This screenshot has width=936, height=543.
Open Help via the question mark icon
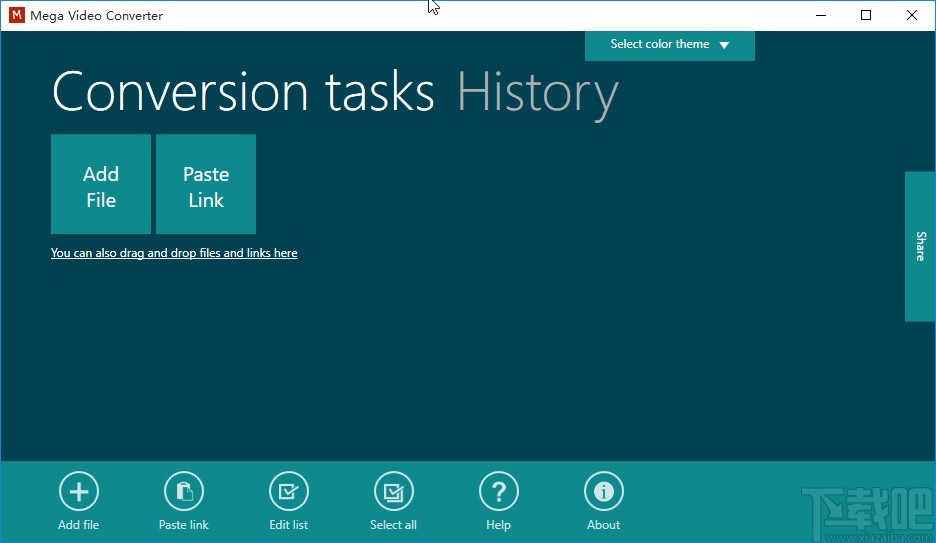click(498, 491)
